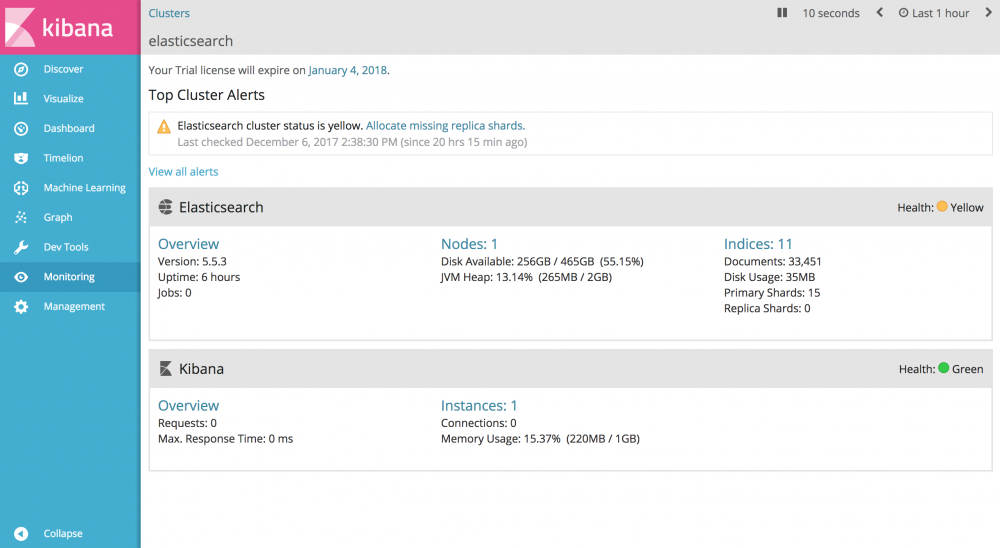Select Monitoring in the sidebar menu
Screen dimensions: 1000x548
[69, 277]
